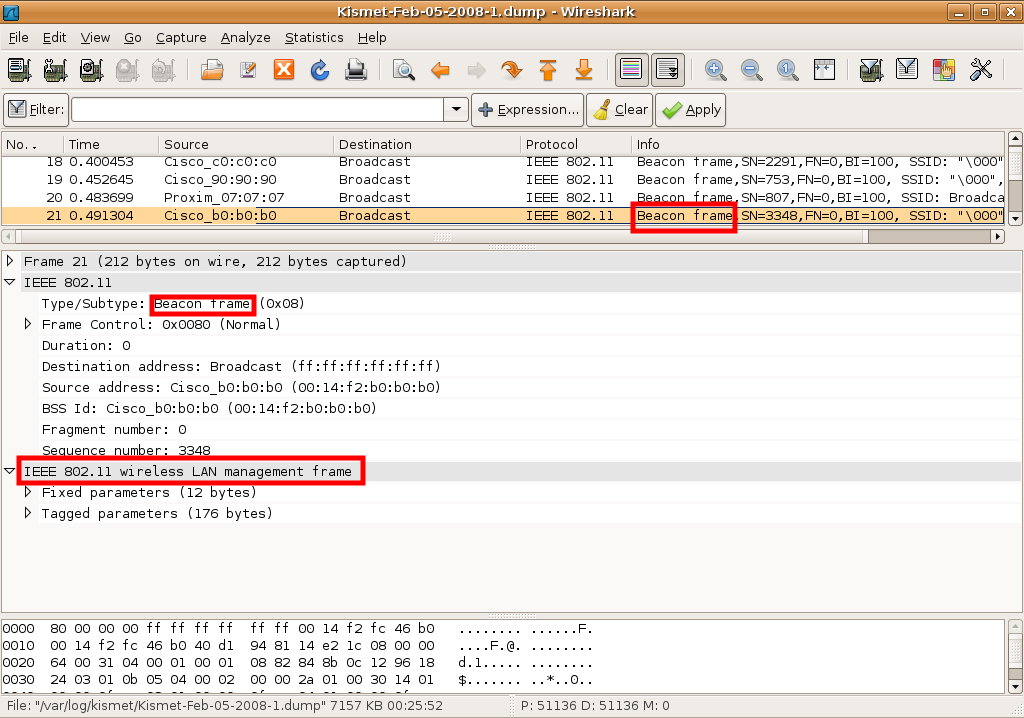This screenshot has width=1024, height=718.
Task: Click the greyed-out stop capture icon
Action: point(127,70)
